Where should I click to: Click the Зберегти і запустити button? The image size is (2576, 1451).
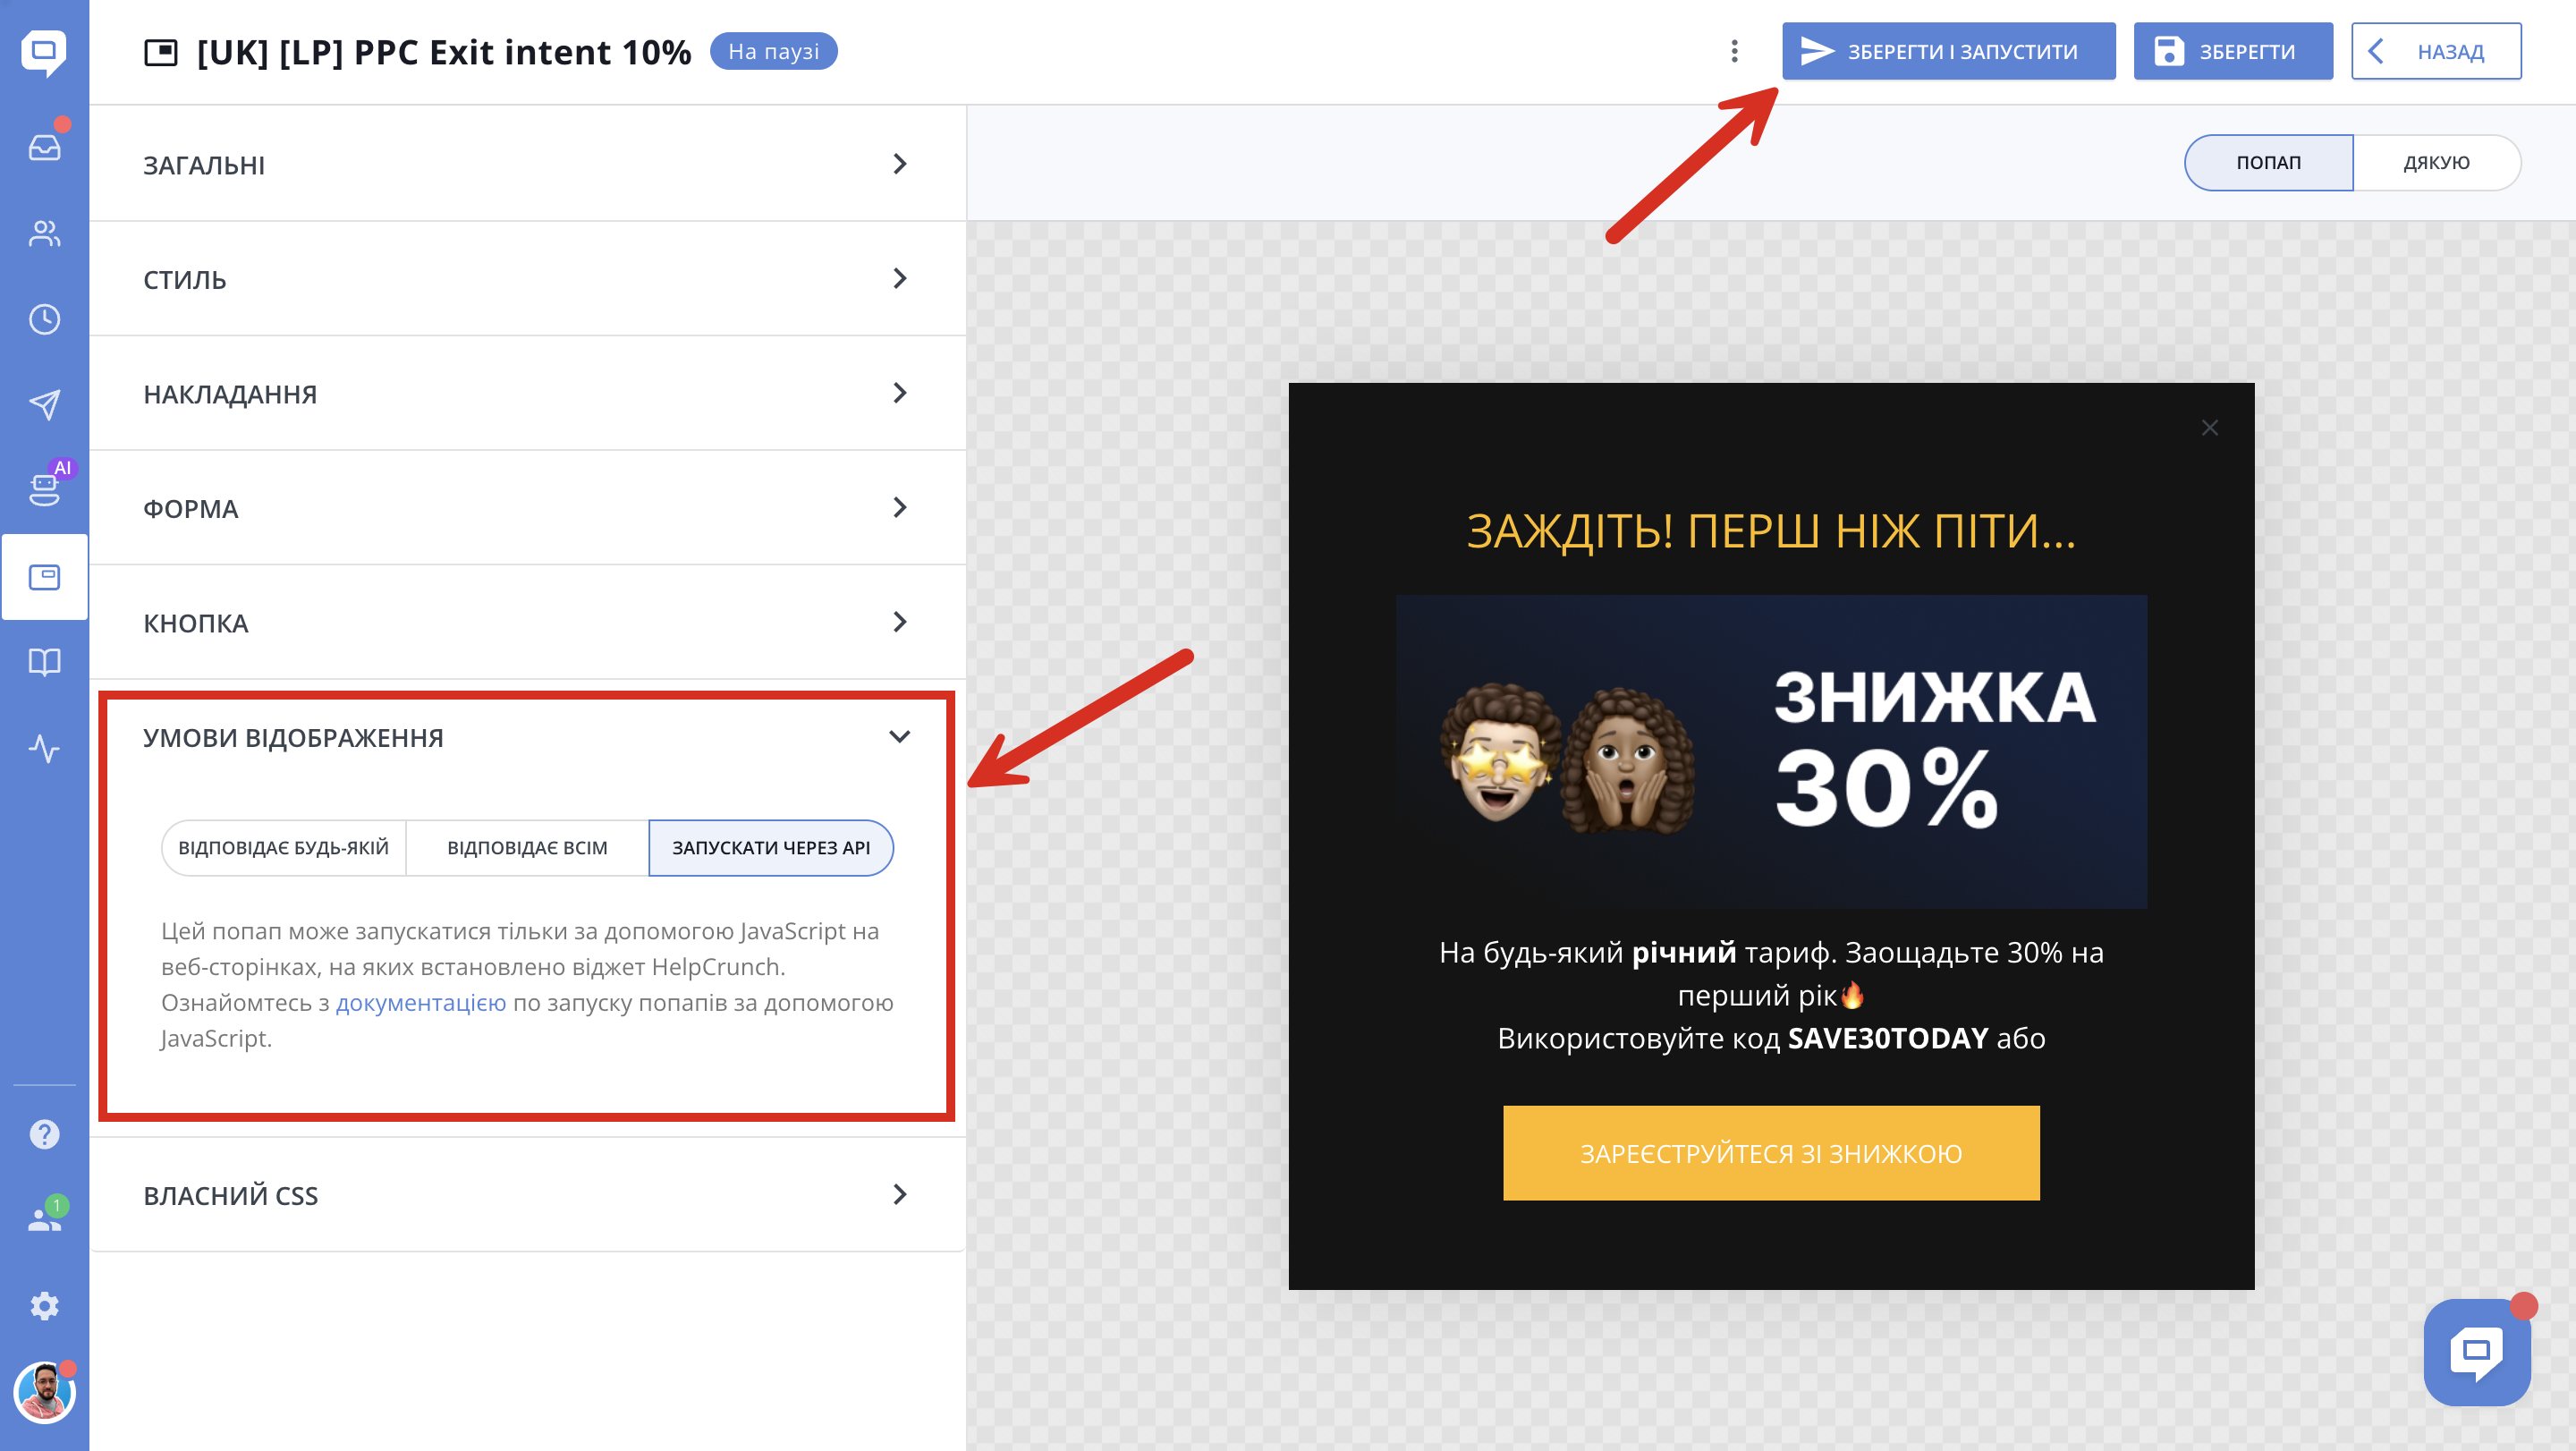coord(1947,51)
